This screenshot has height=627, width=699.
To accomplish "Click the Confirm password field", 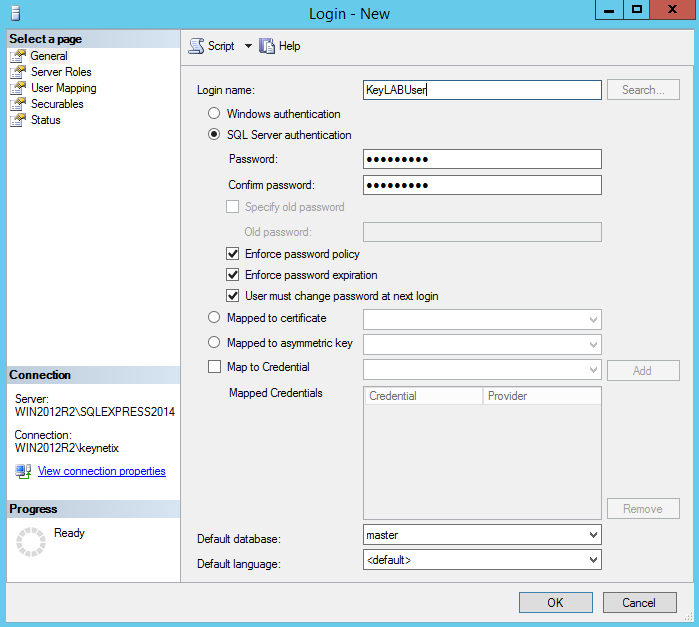I will coord(482,185).
